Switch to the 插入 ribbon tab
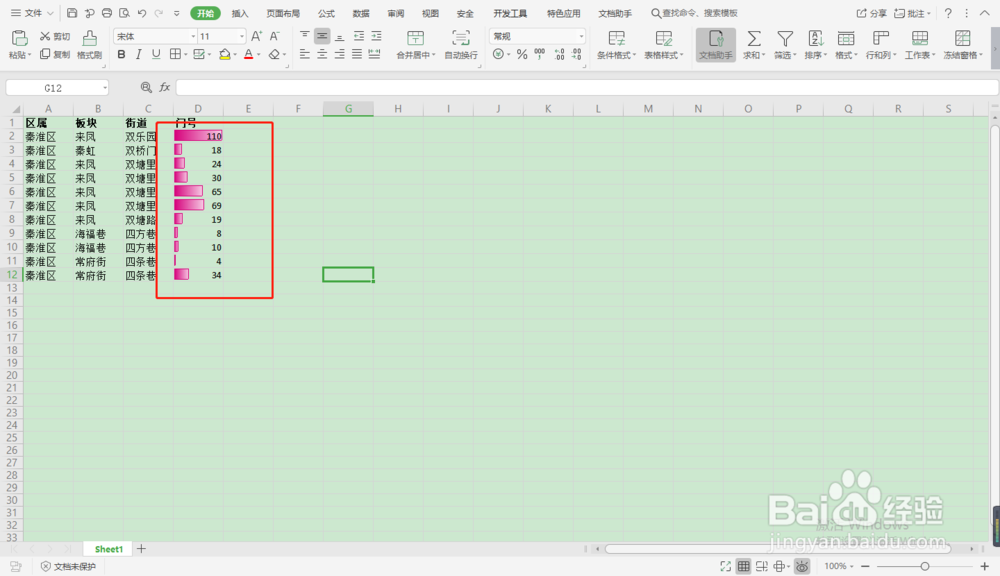Screen dimensions: 1000x576 (240, 14)
